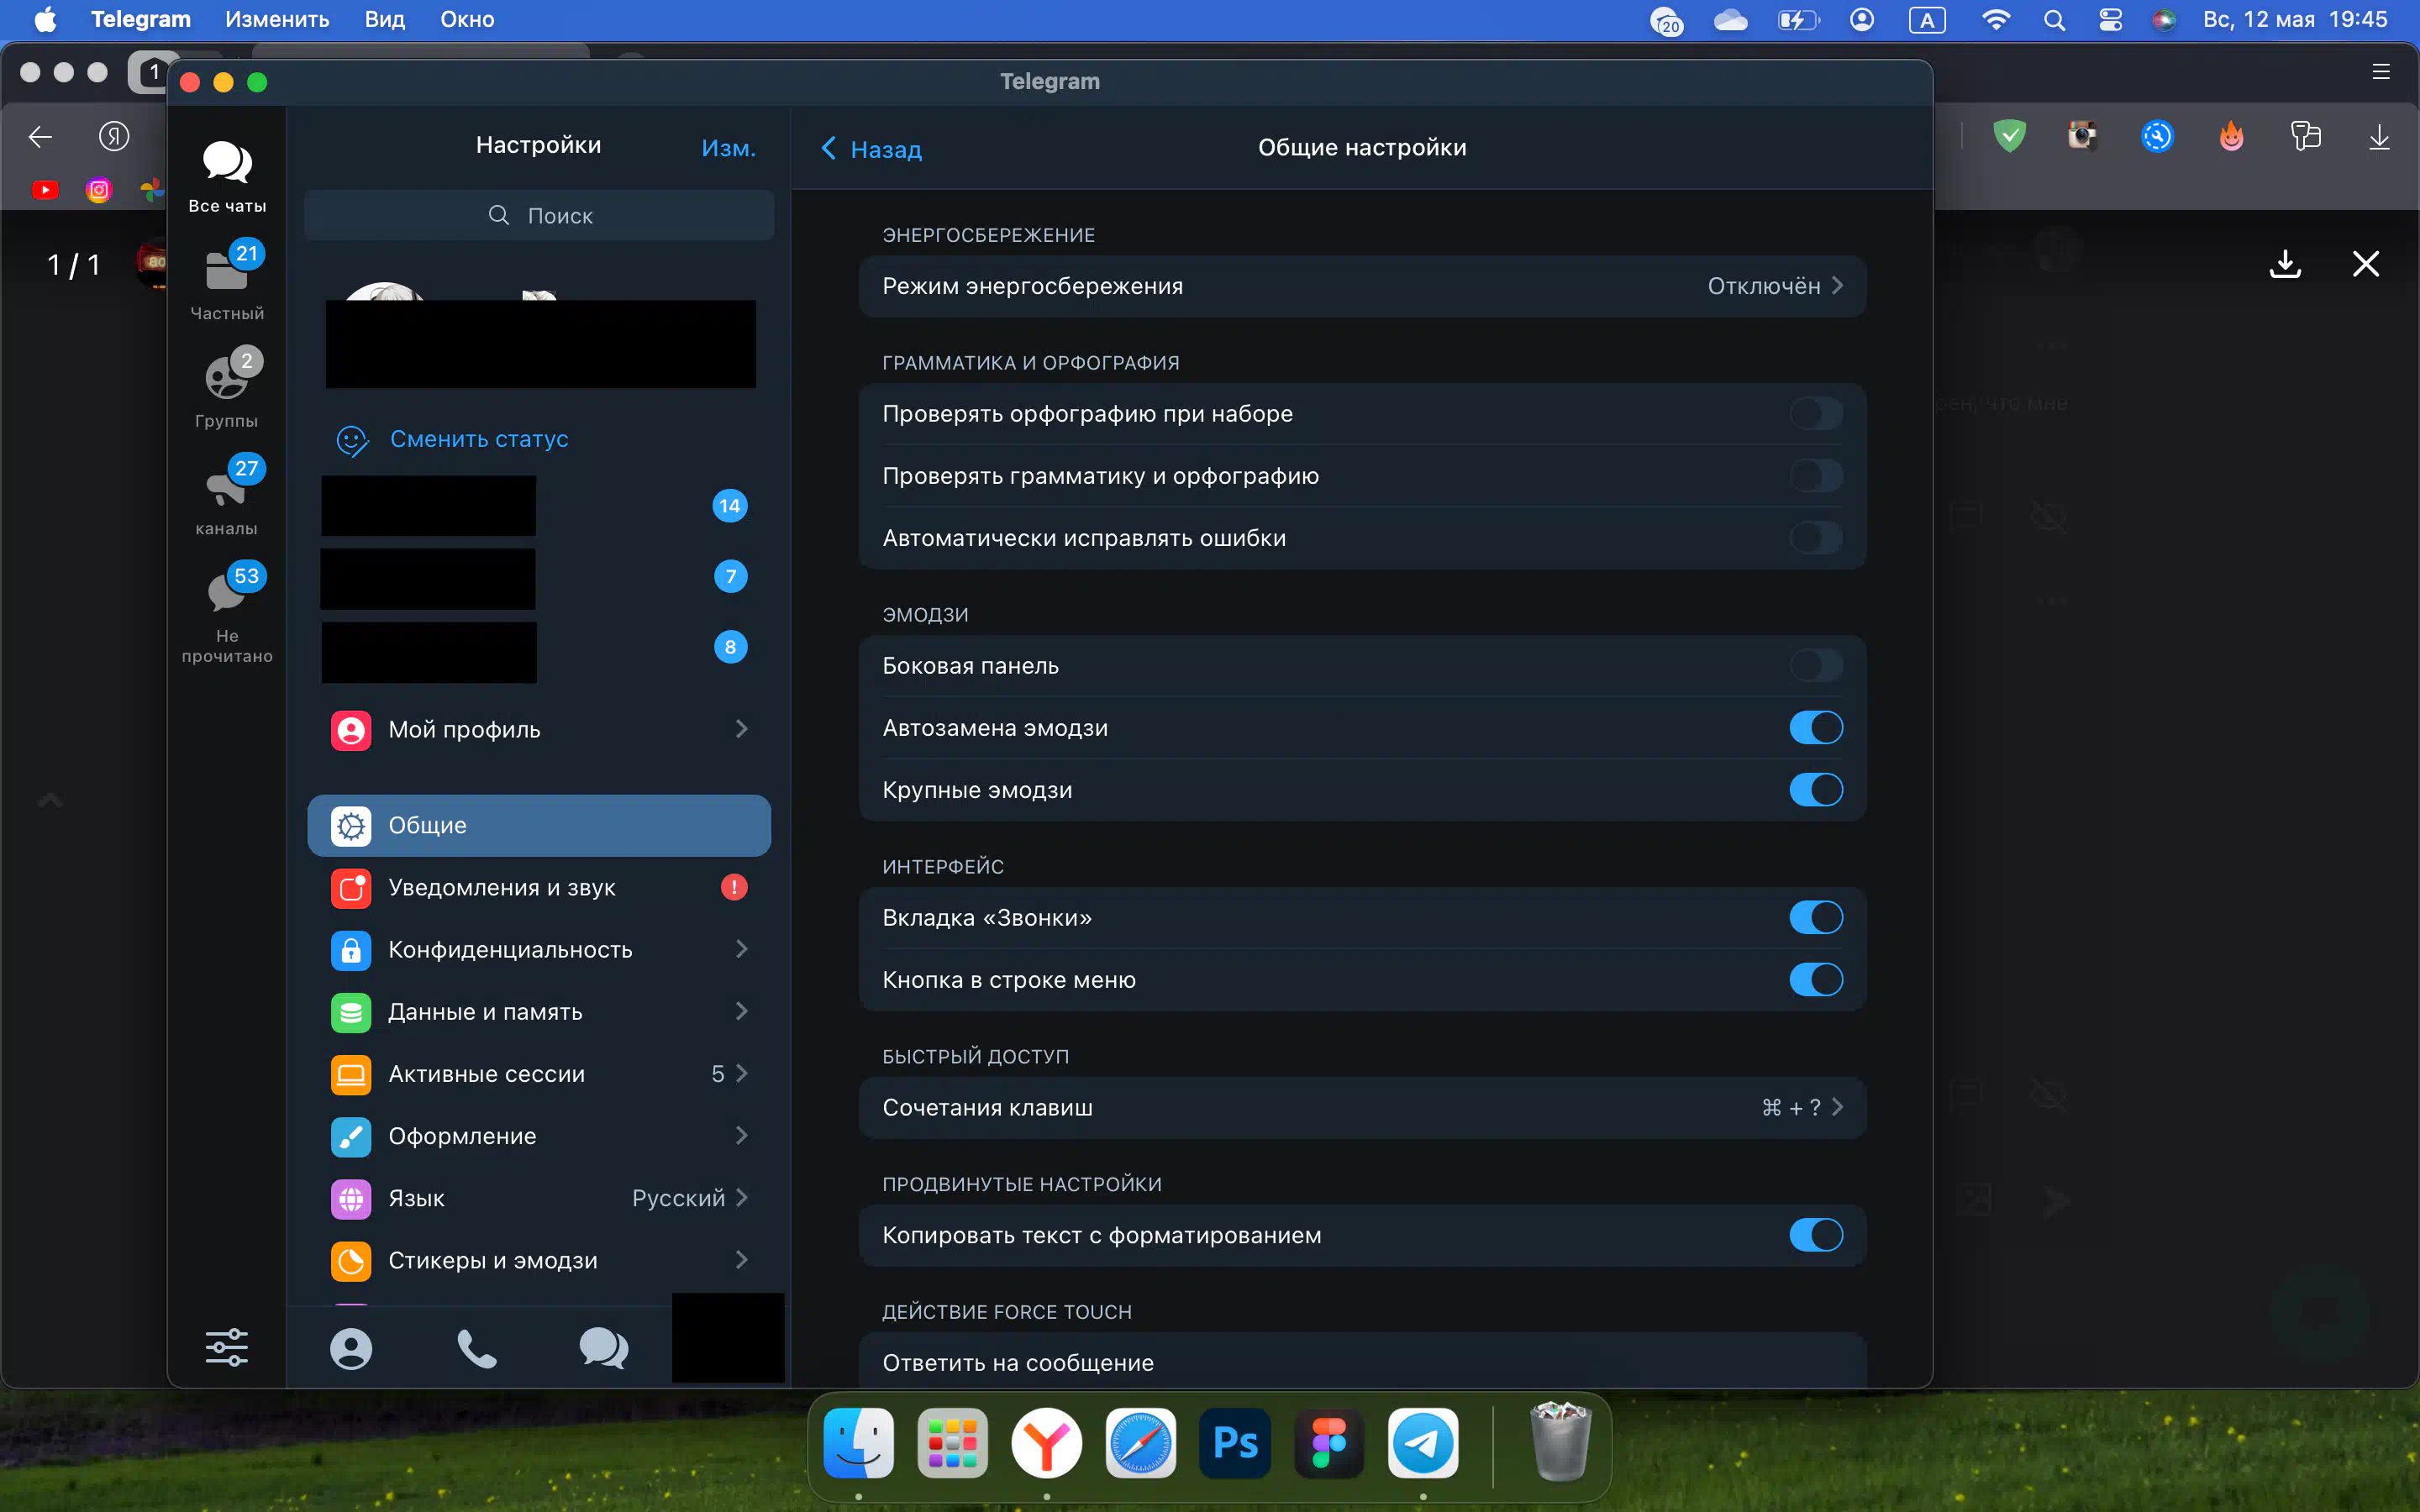Click downloads arrow in browser toolbar
Viewport: 2420px width, 1512px height.
[x=2380, y=136]
